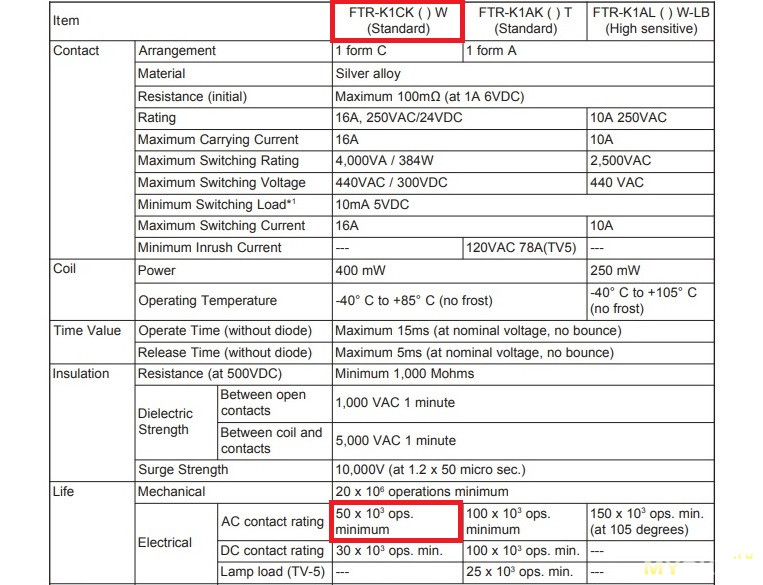
Task: Click the 'Electrical' label
Action: click(x=176, y=543)
